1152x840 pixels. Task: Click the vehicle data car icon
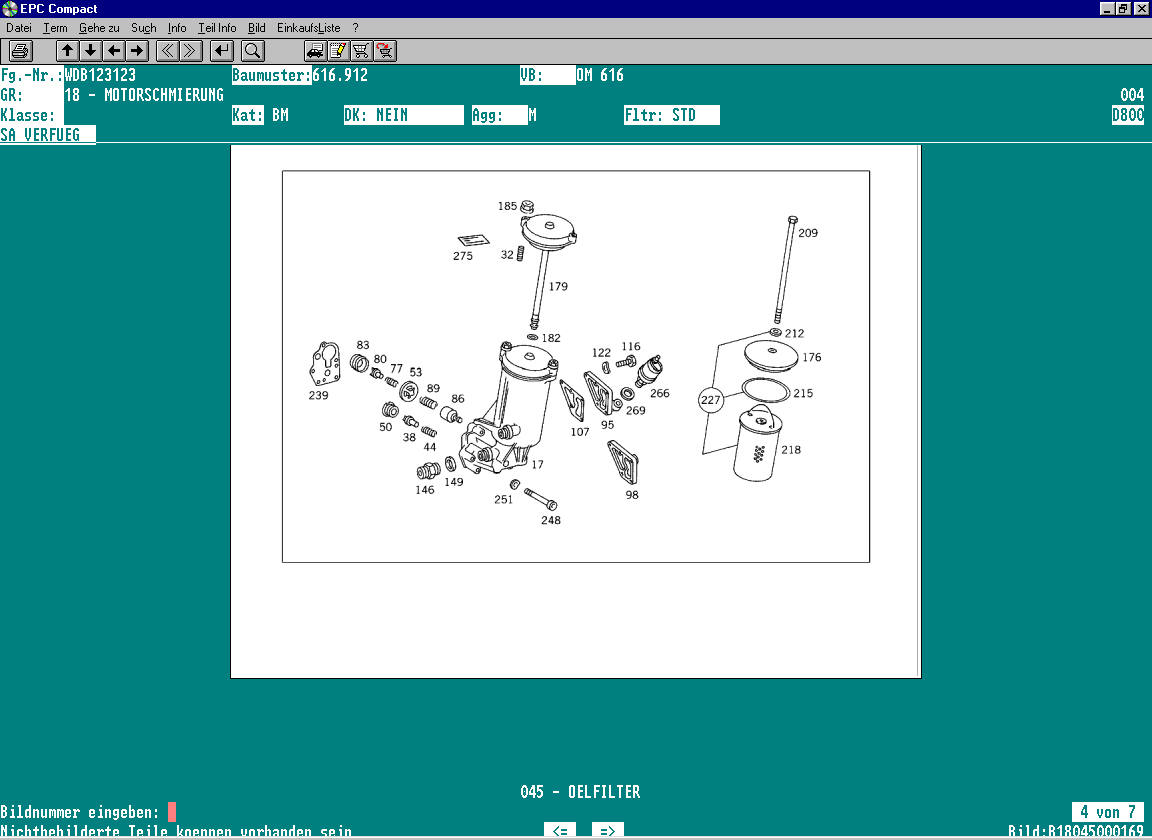[315, 50]
